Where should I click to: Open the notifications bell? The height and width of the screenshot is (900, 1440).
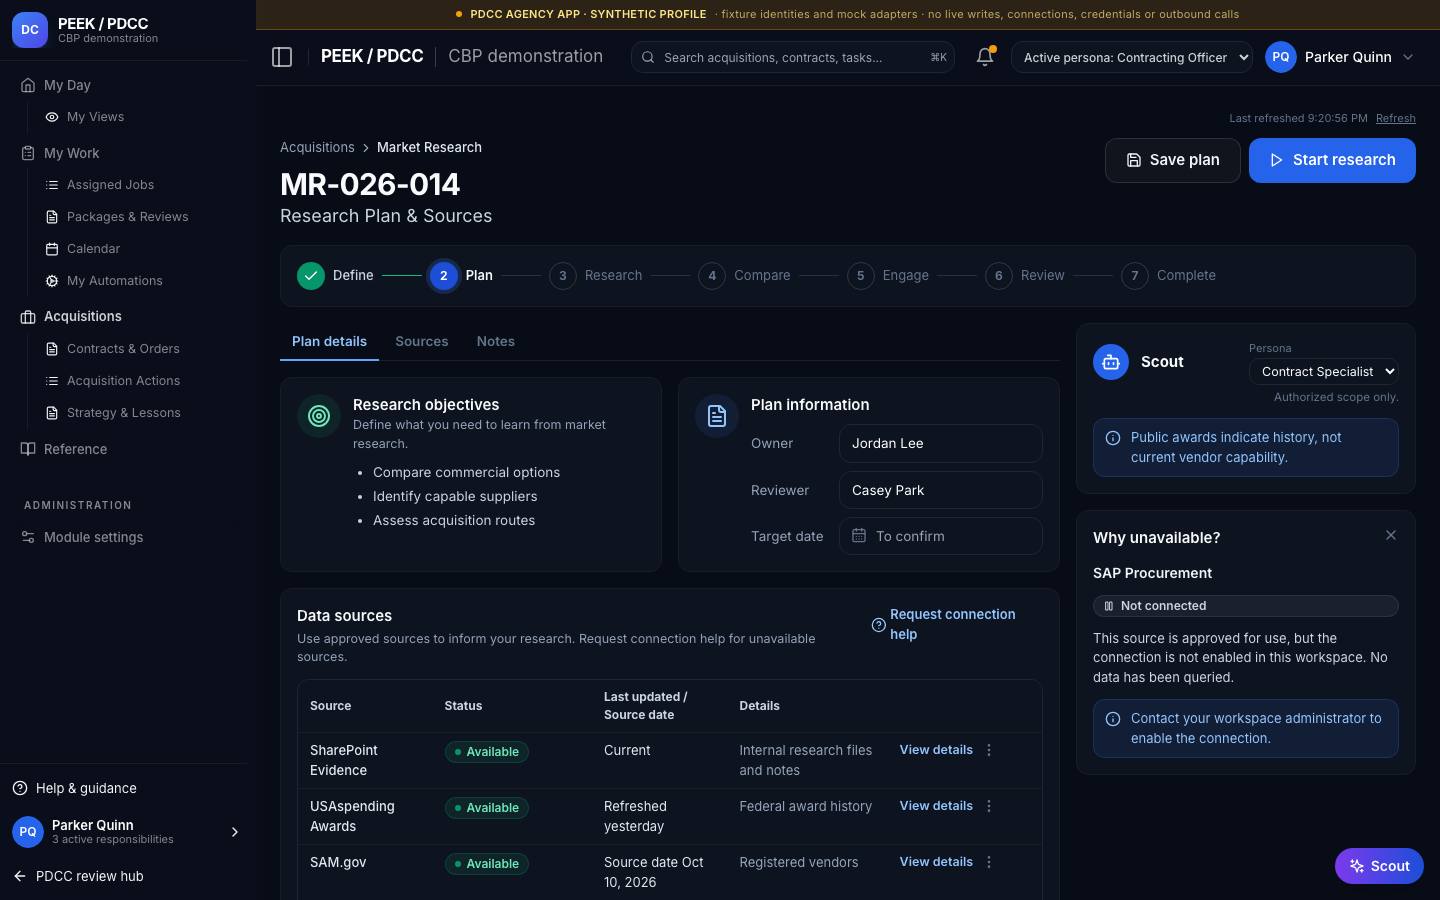(x=985, y=57)
